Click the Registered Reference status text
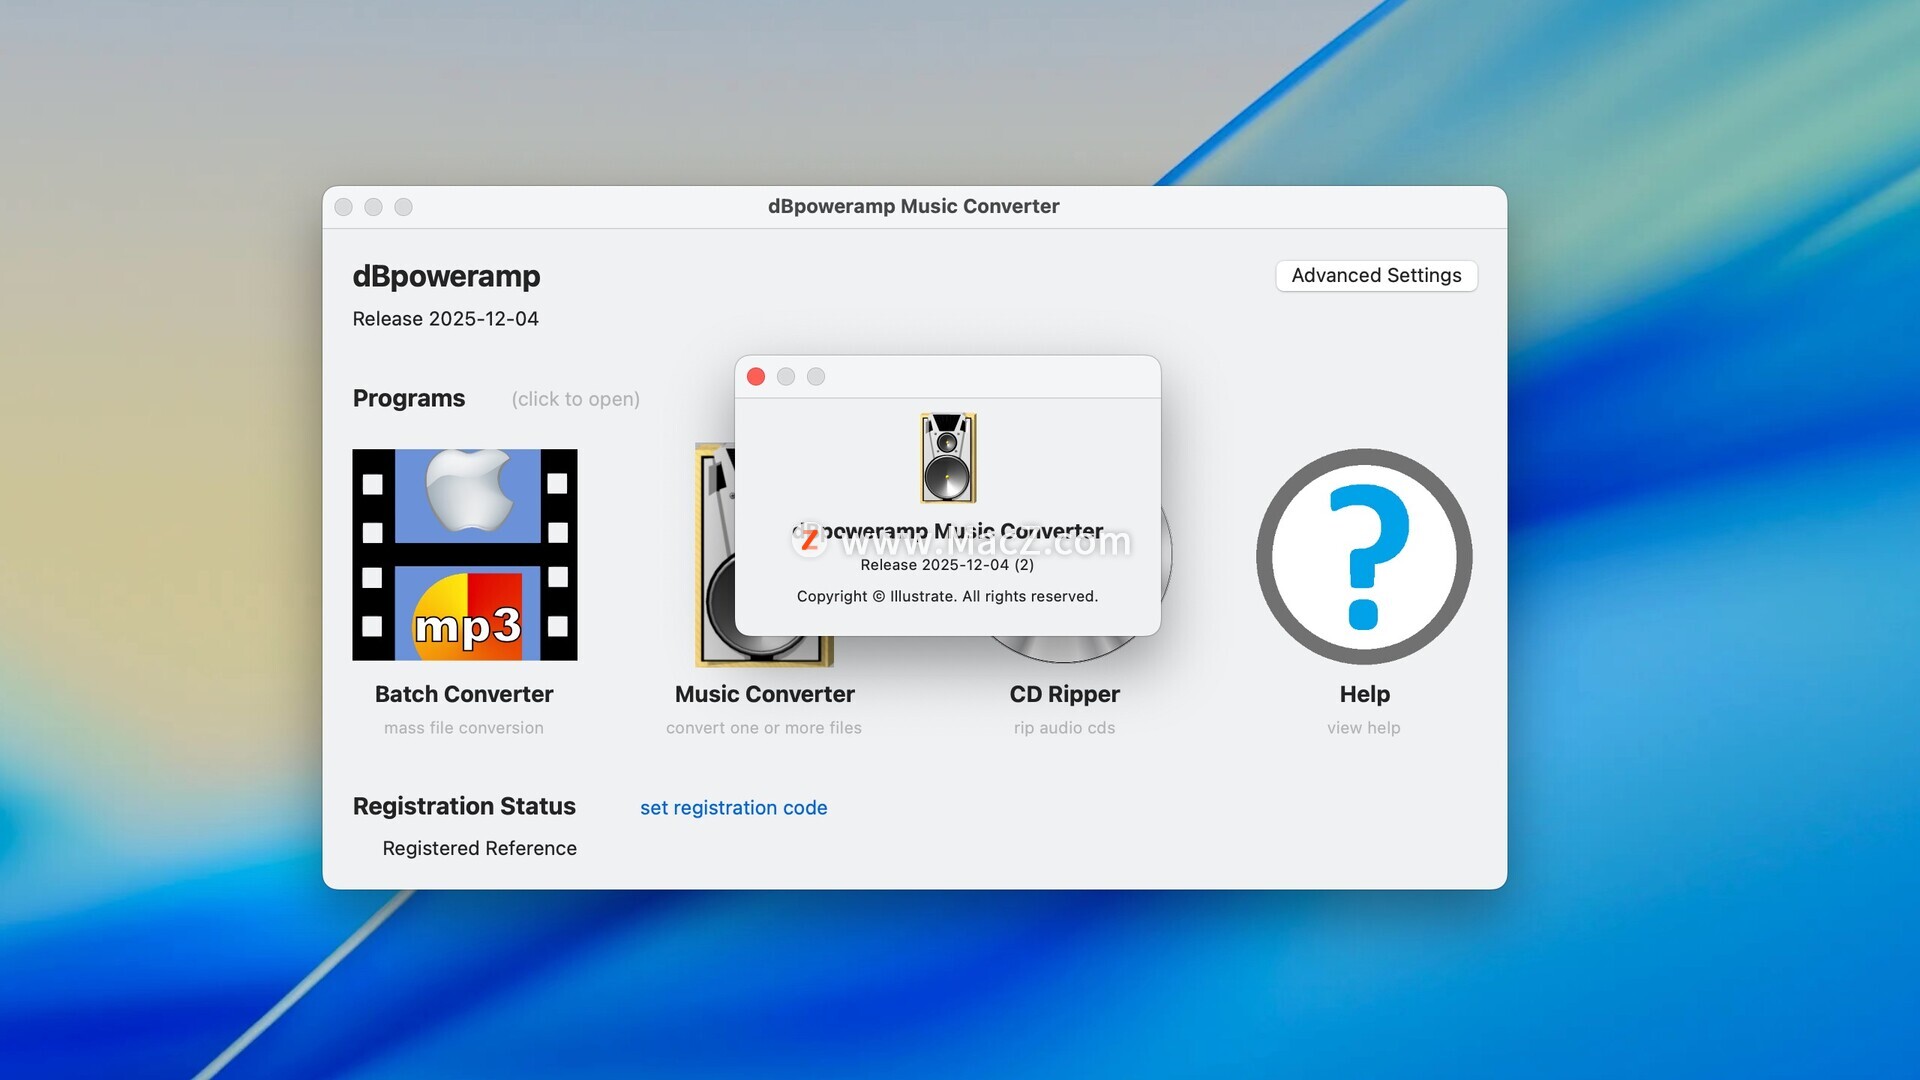 [x=479, y=849]
